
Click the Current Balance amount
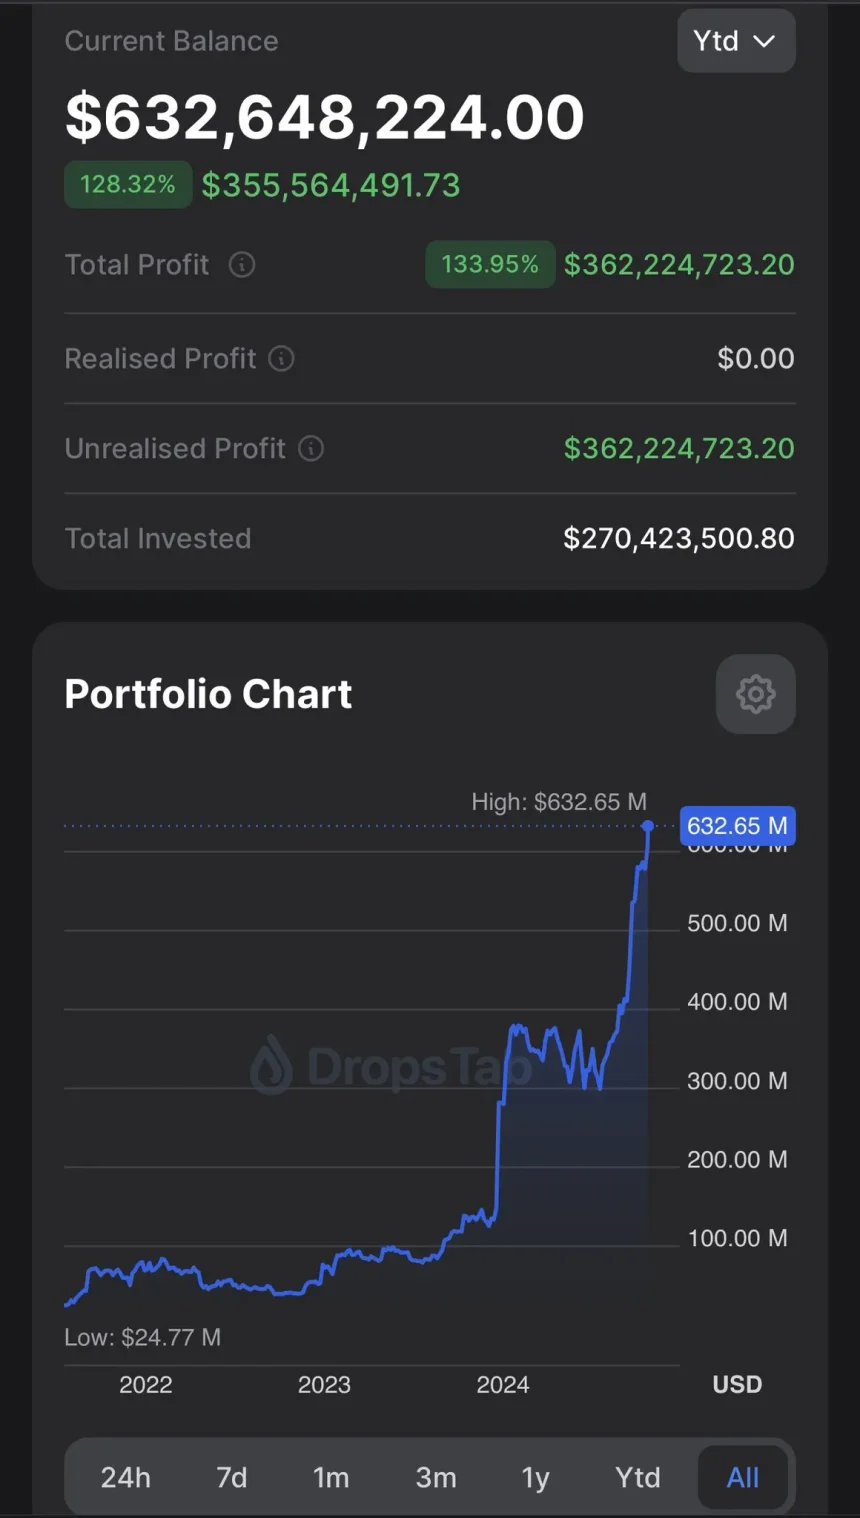324,118
